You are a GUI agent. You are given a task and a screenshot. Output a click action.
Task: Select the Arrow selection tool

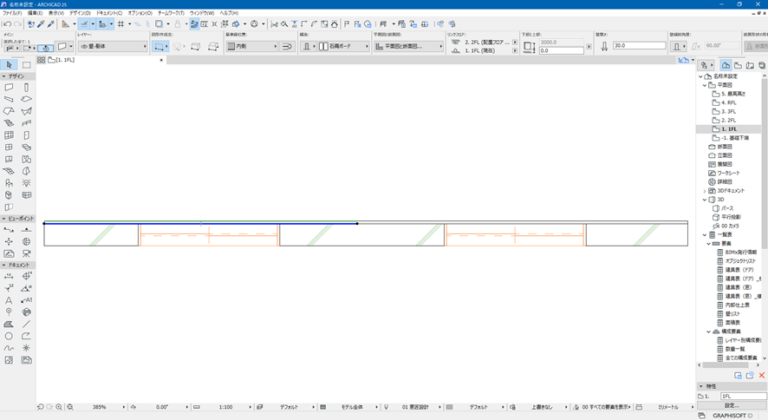coord(9,65)
